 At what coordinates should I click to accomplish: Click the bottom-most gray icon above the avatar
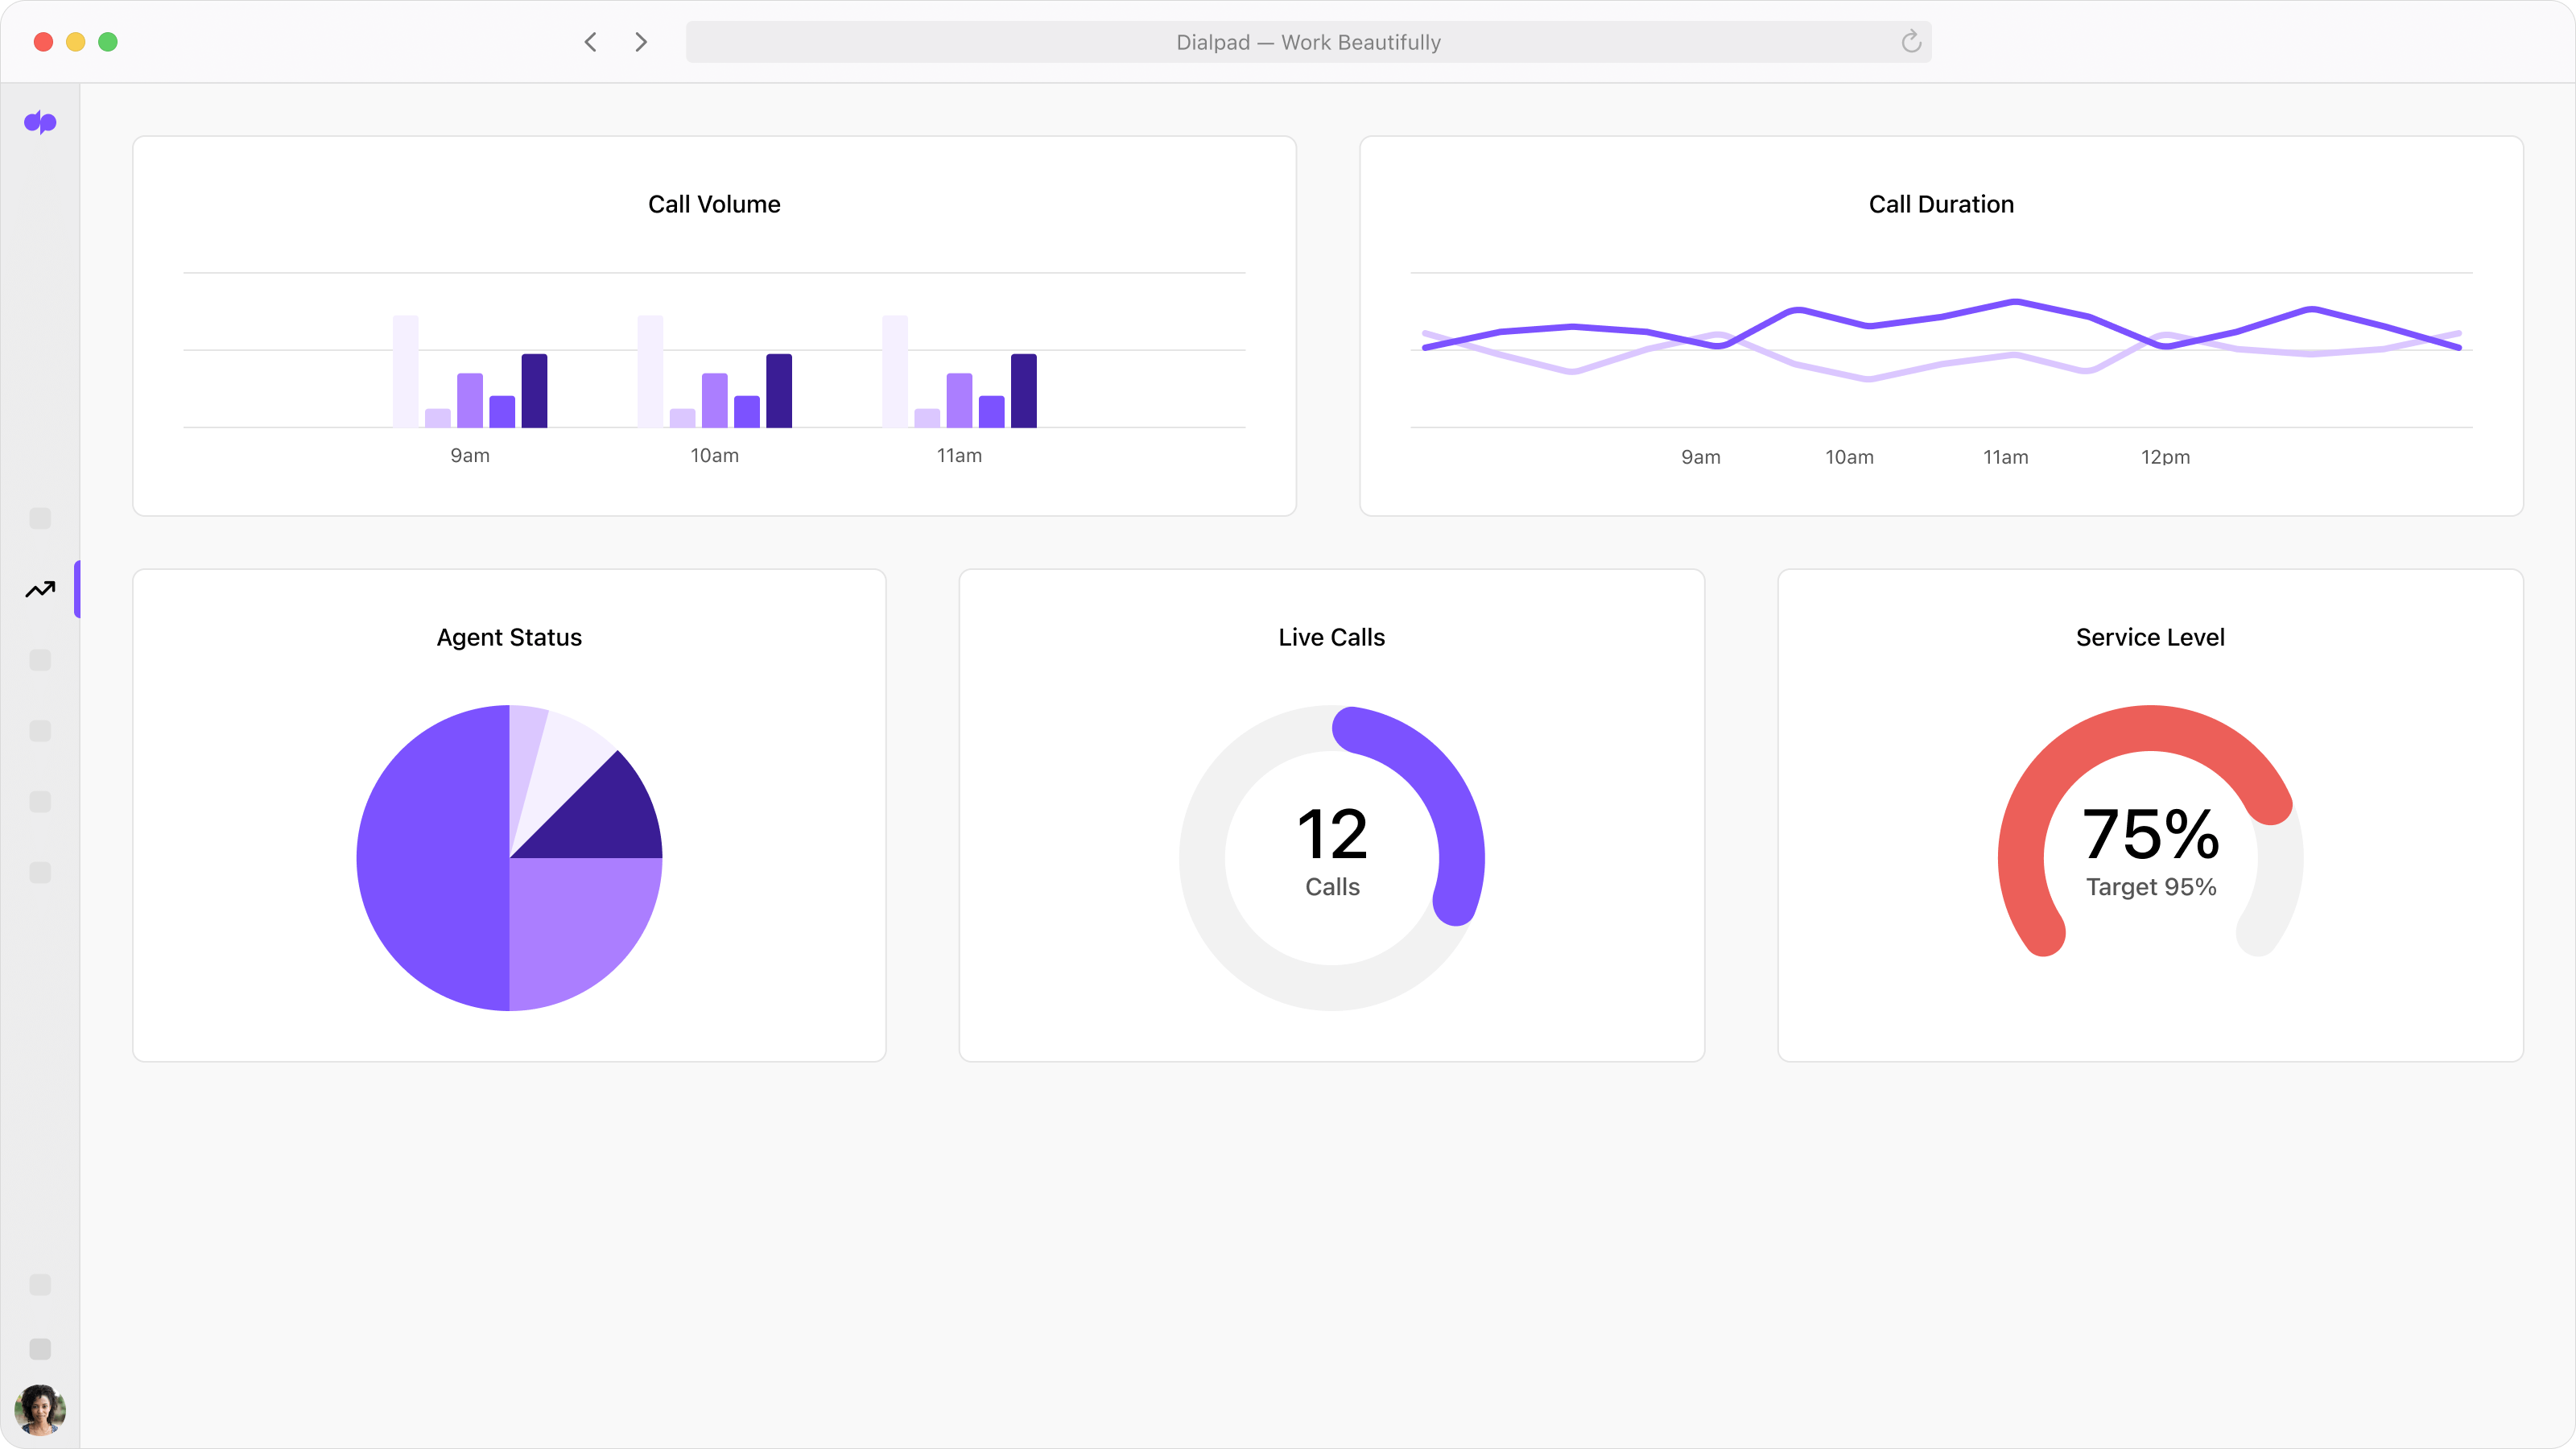[40, 1350]
